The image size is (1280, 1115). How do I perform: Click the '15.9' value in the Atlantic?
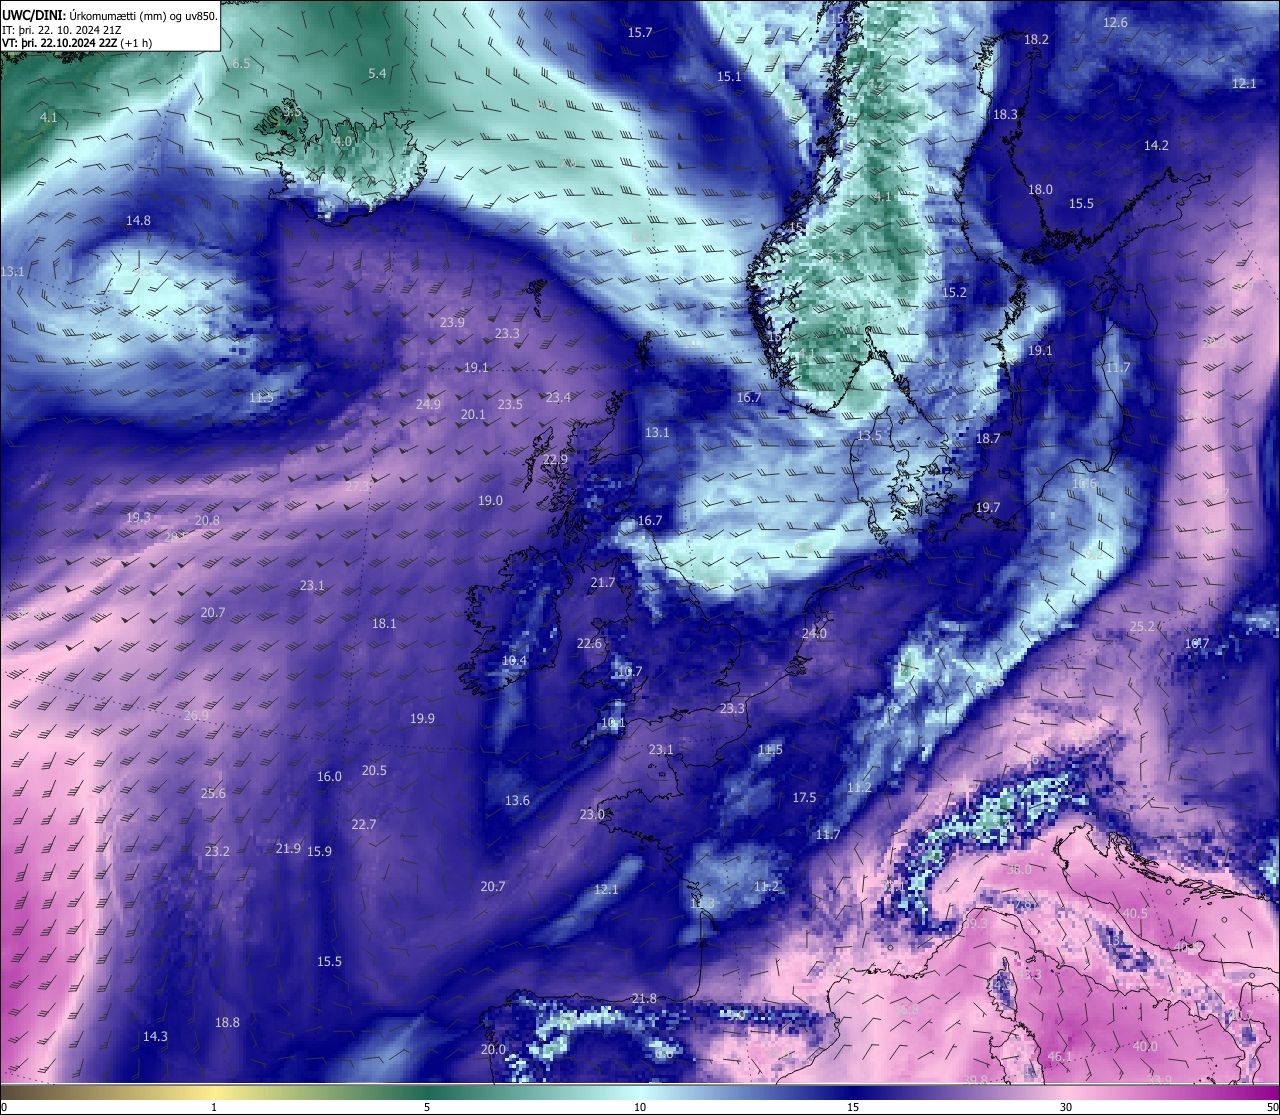(319, 851)
